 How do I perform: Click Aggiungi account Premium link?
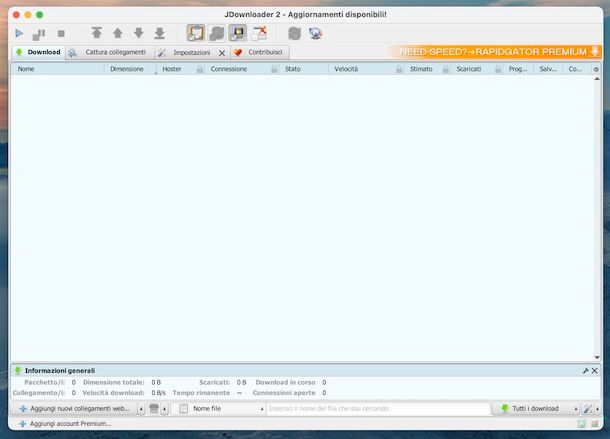65,424
